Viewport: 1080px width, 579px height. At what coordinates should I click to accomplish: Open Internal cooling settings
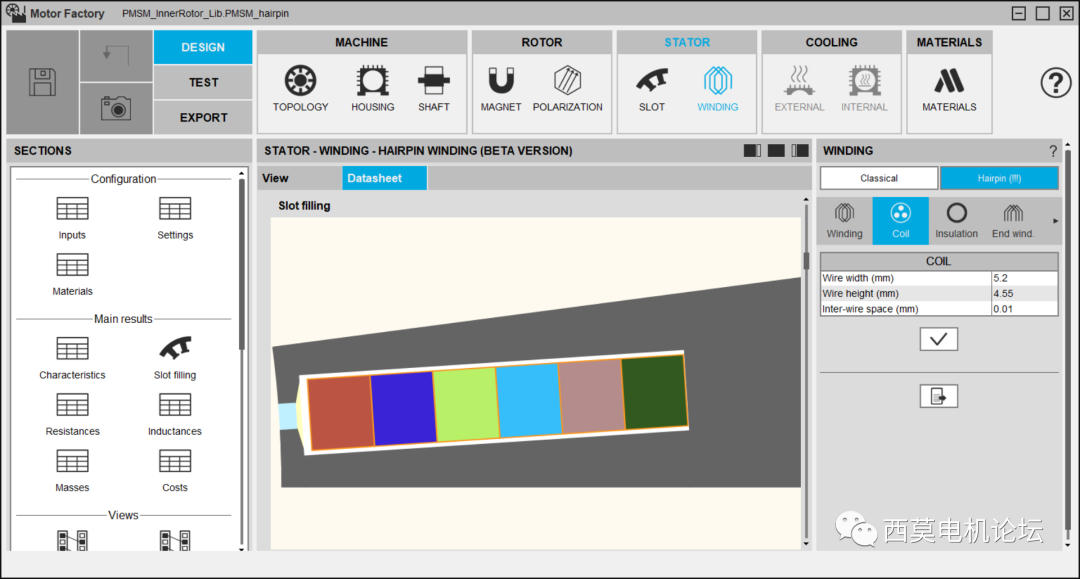[864, 89]
